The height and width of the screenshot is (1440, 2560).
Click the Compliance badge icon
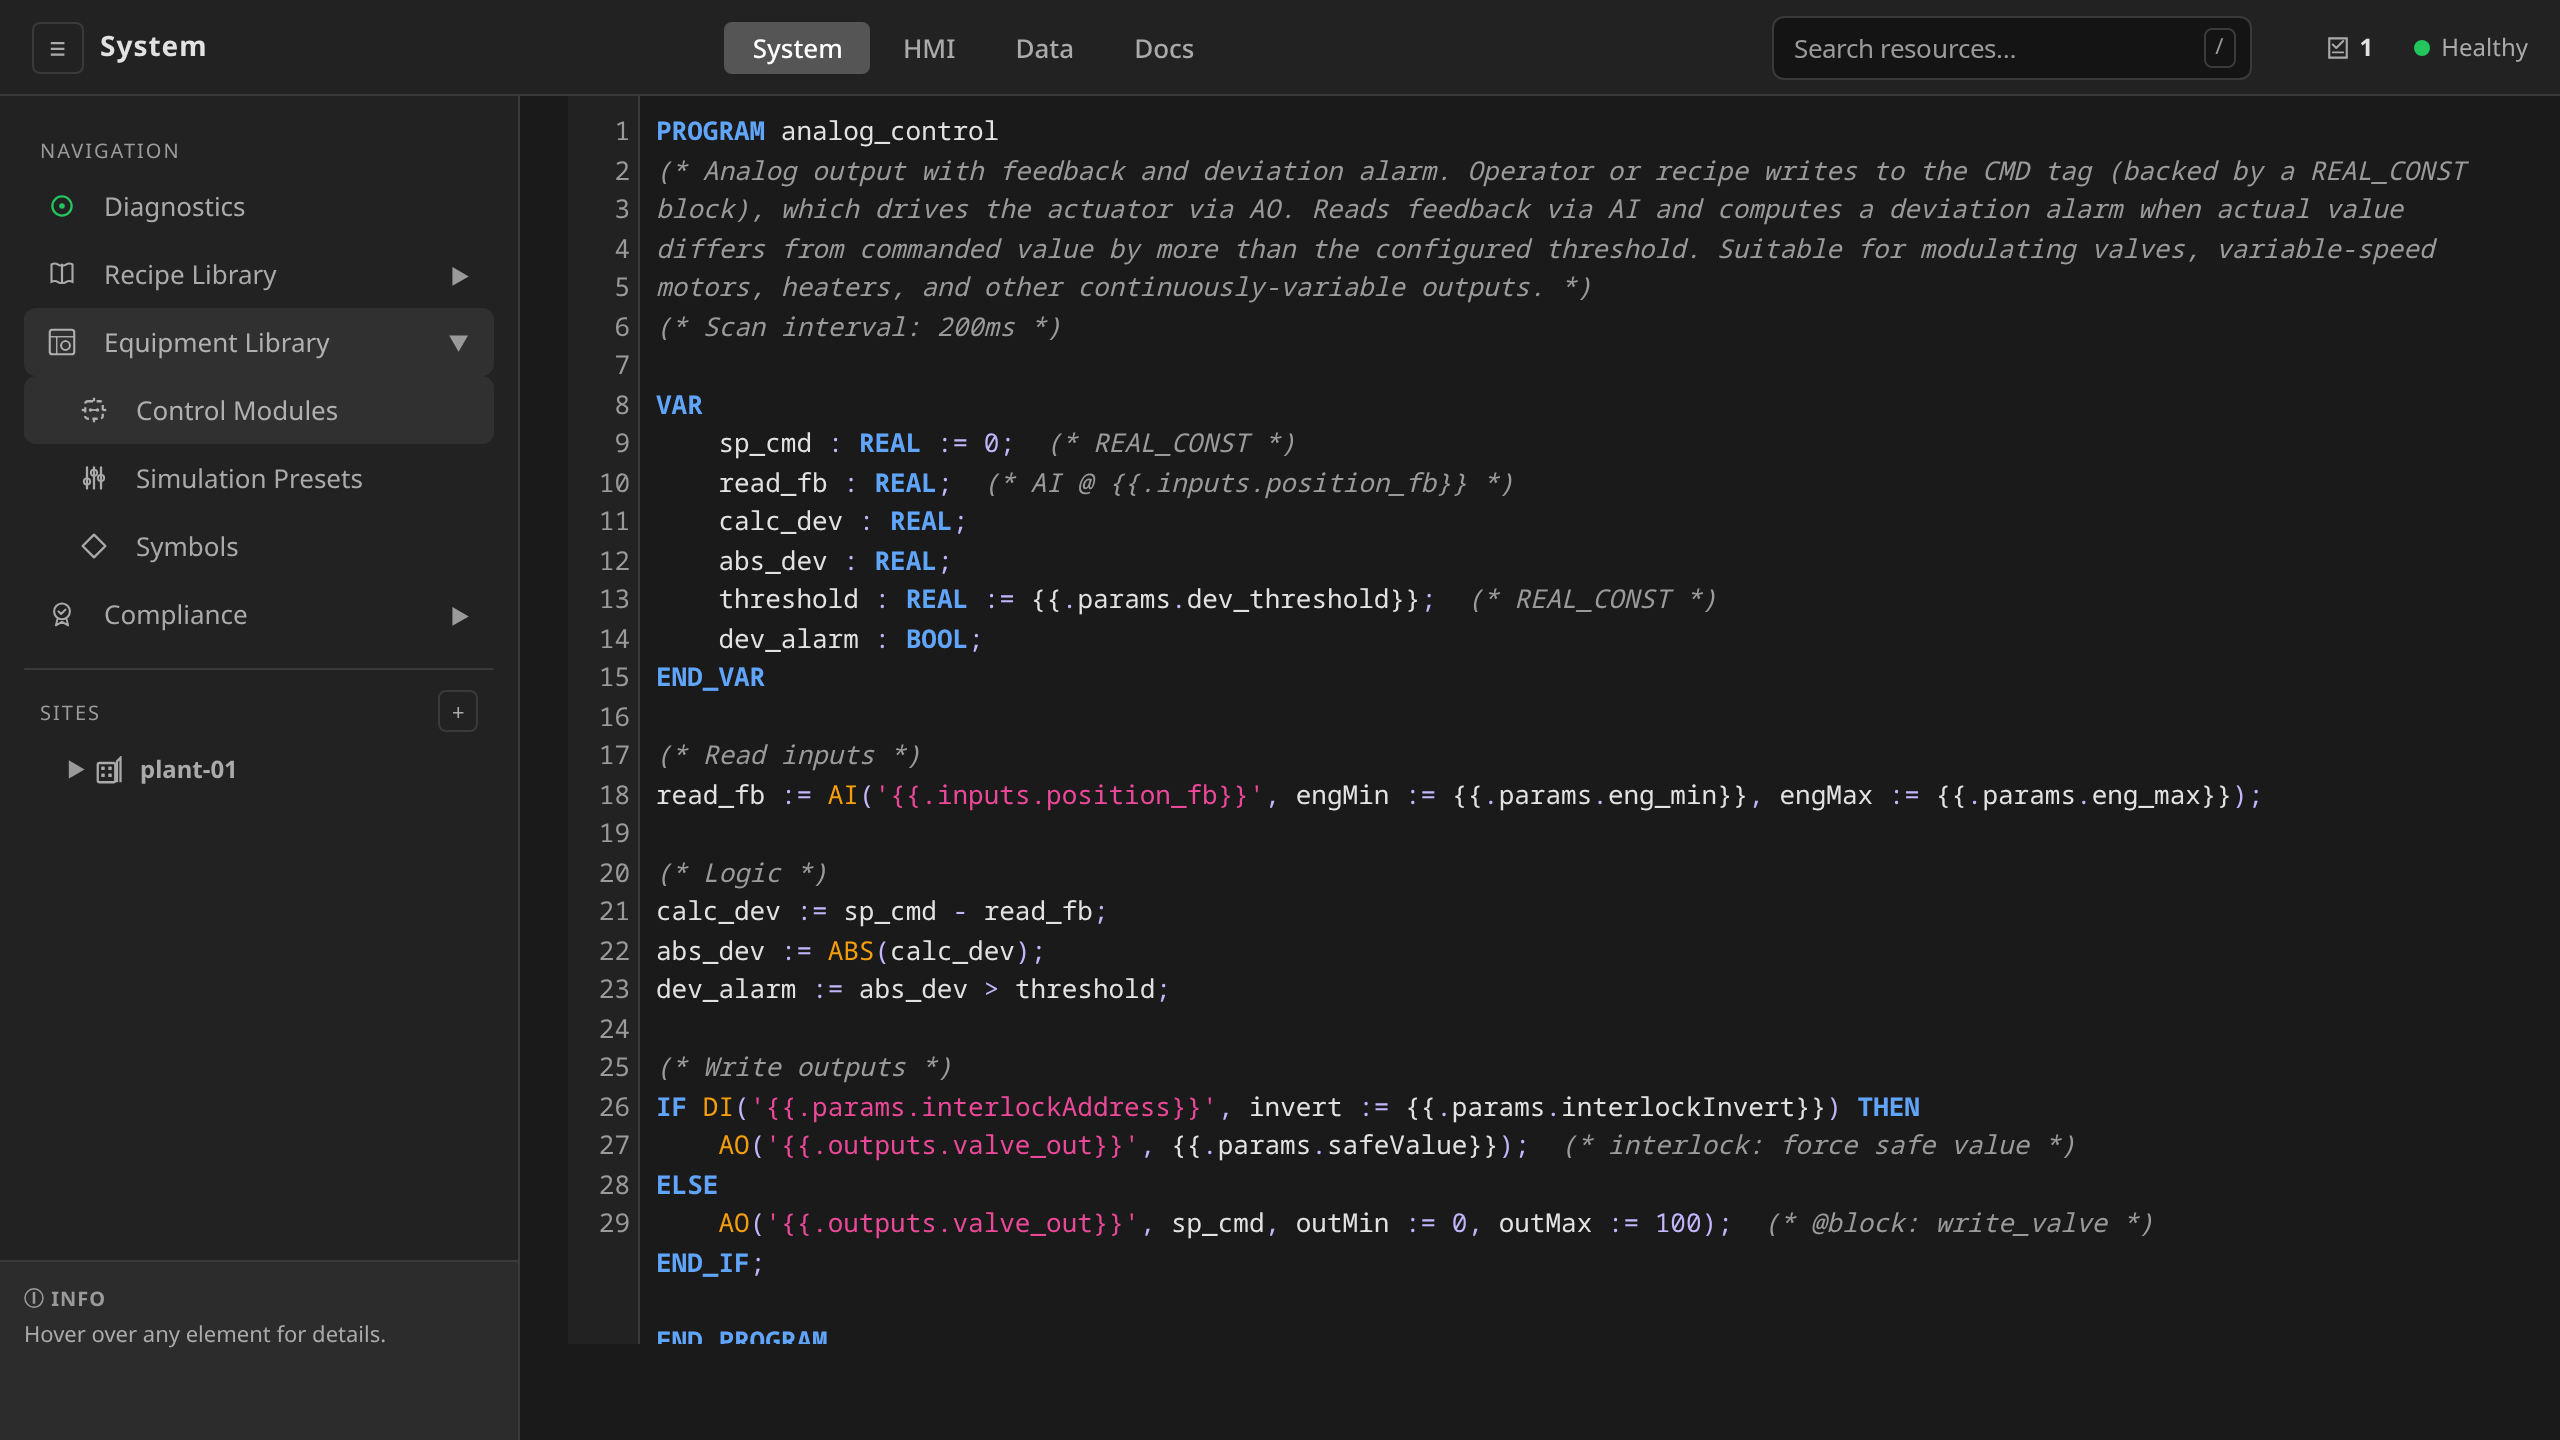click(62, 614)
